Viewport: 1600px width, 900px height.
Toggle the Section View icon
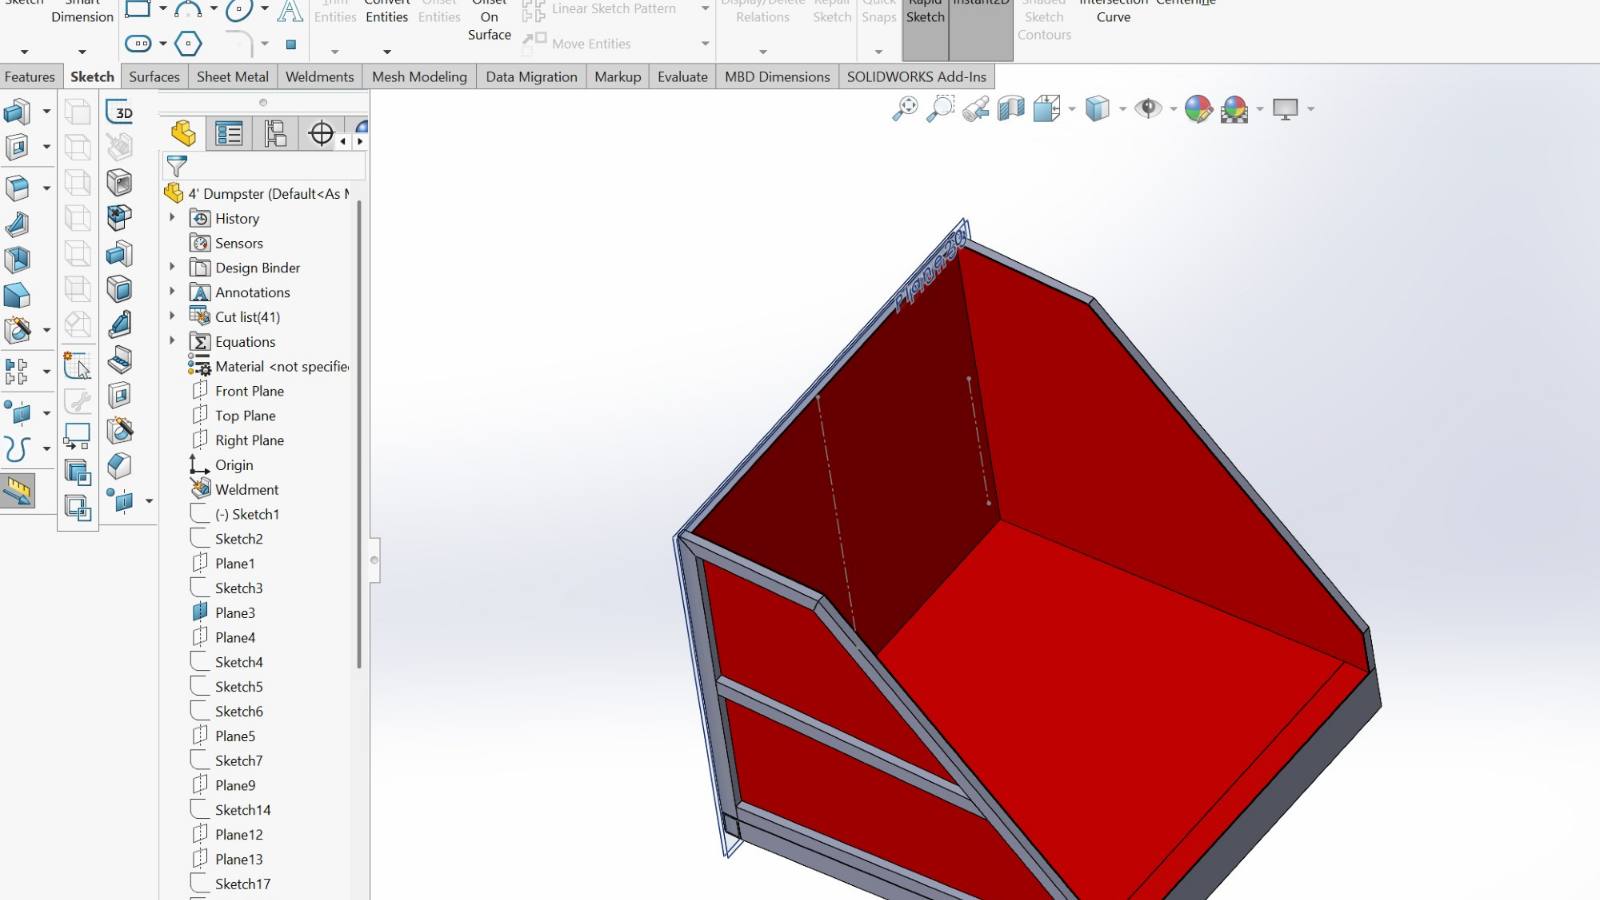click(1011, 108)
